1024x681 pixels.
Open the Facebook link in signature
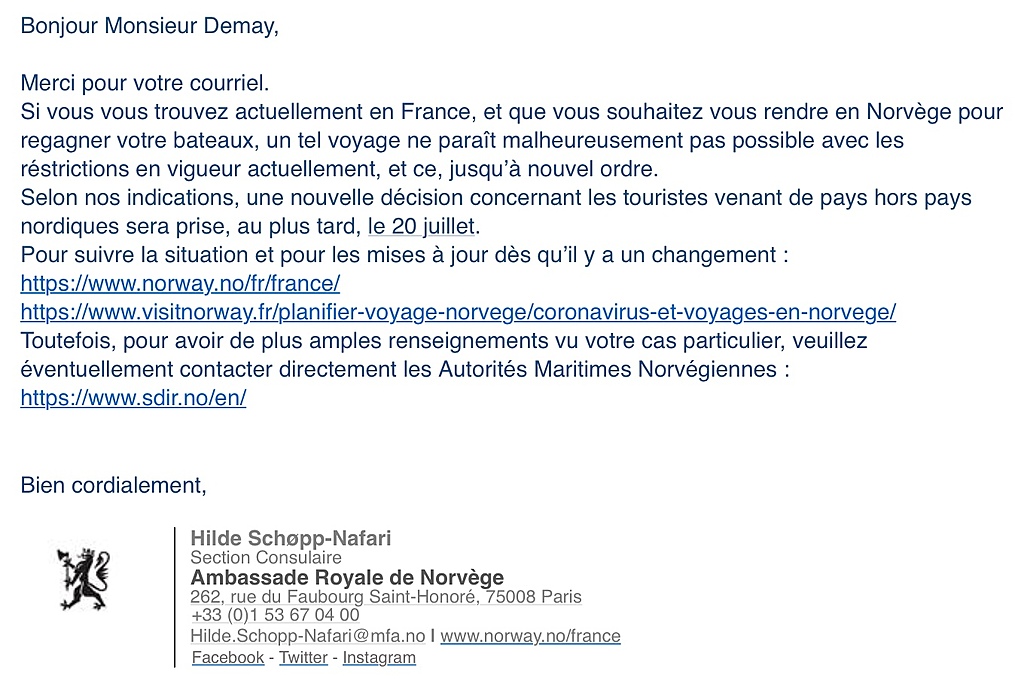tap(228, 657)
